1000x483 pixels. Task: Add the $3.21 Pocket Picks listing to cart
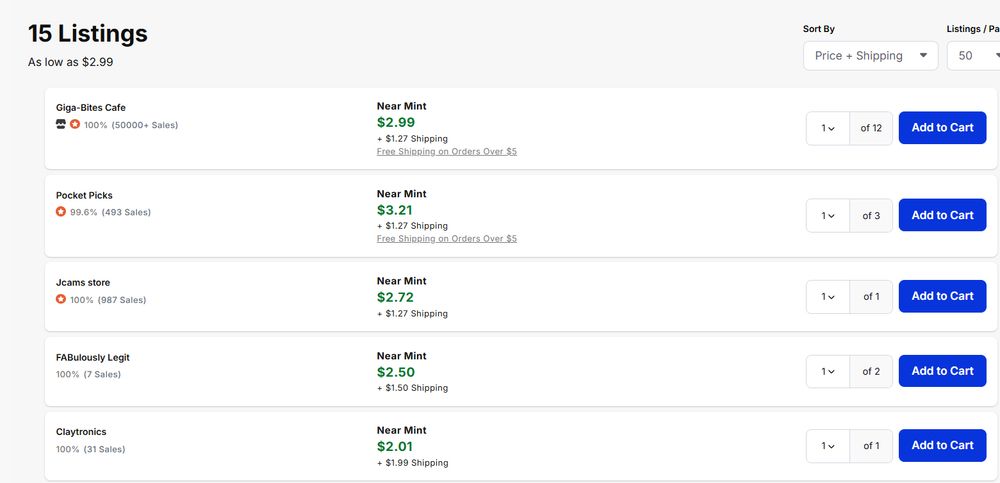tap(942, 215)
